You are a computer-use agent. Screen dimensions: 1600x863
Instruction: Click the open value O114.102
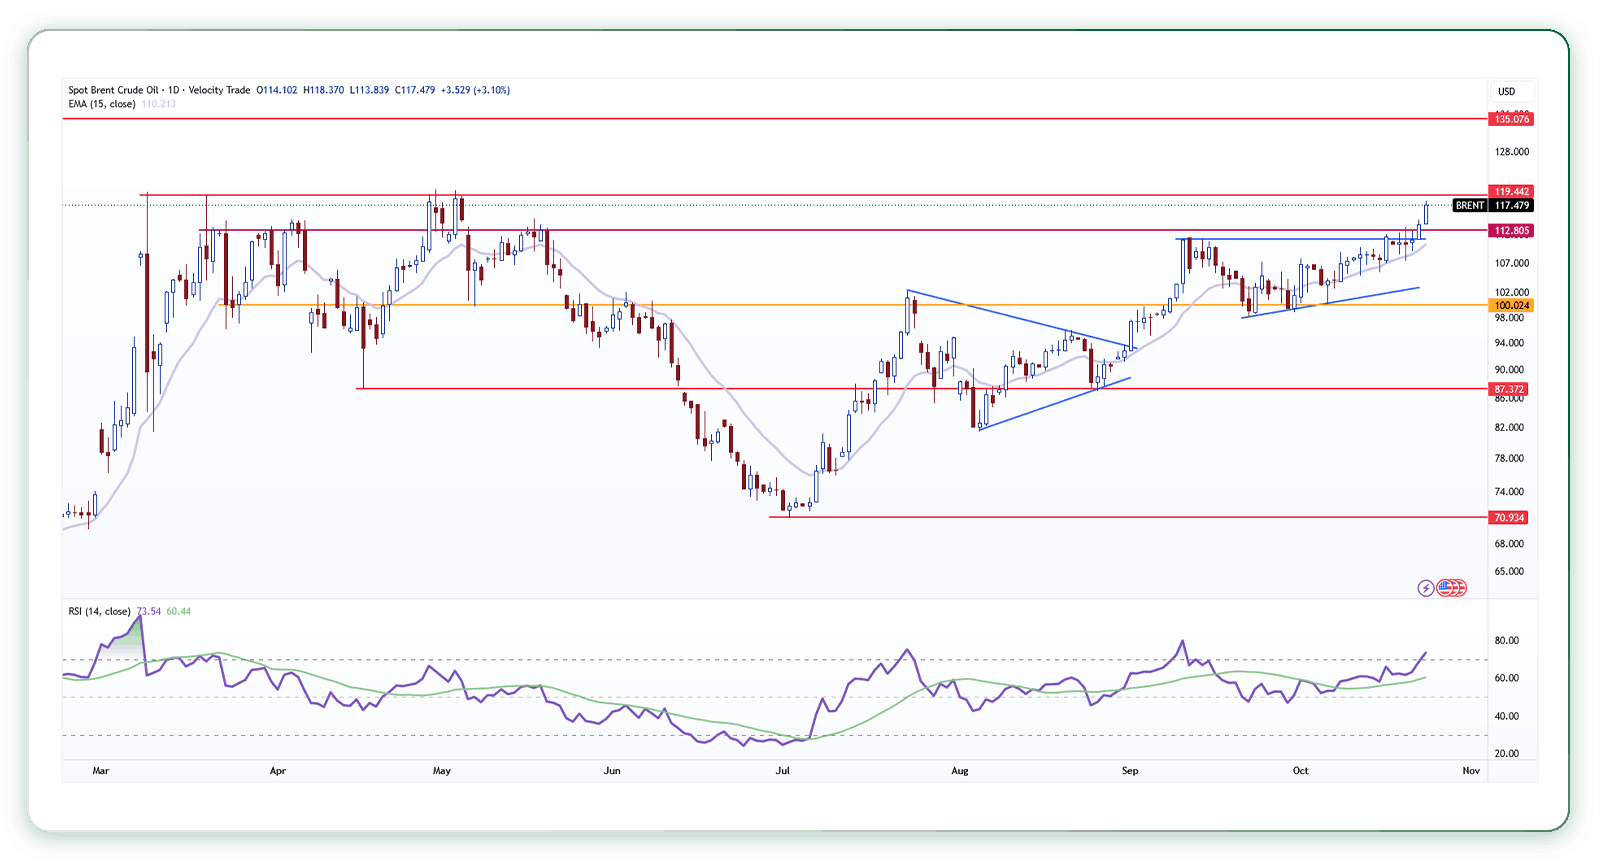pyautogui.click(x=277, y=90)
